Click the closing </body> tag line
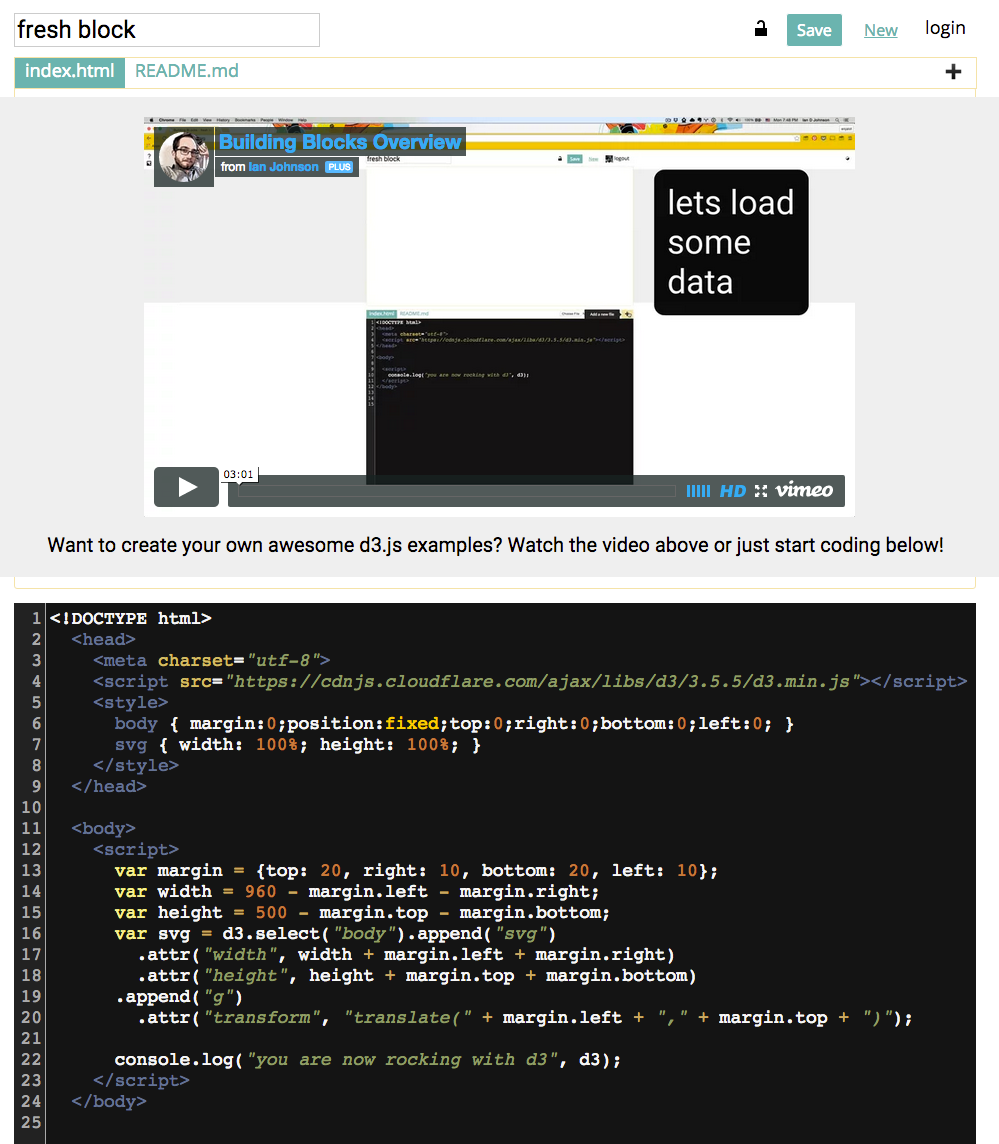This screenshot has height=1144, width=999. (109, 1102)
